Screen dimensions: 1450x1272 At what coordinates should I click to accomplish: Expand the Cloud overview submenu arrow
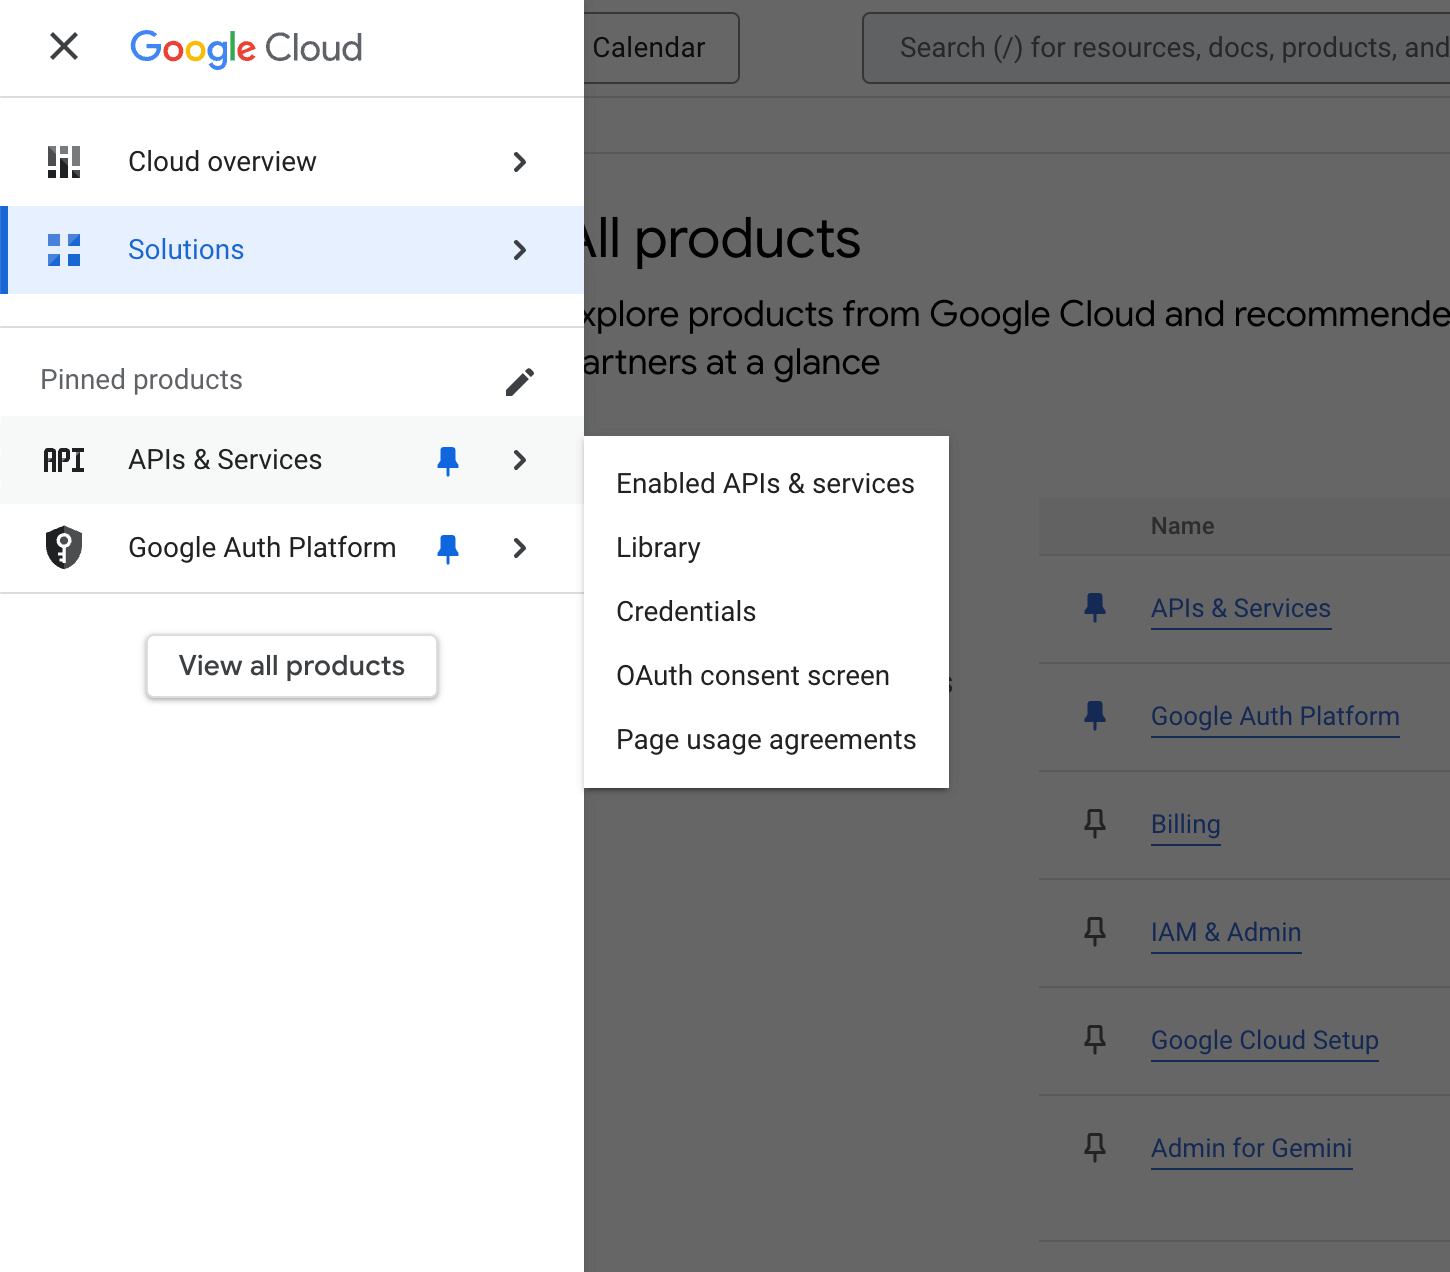tap(520, 162)
